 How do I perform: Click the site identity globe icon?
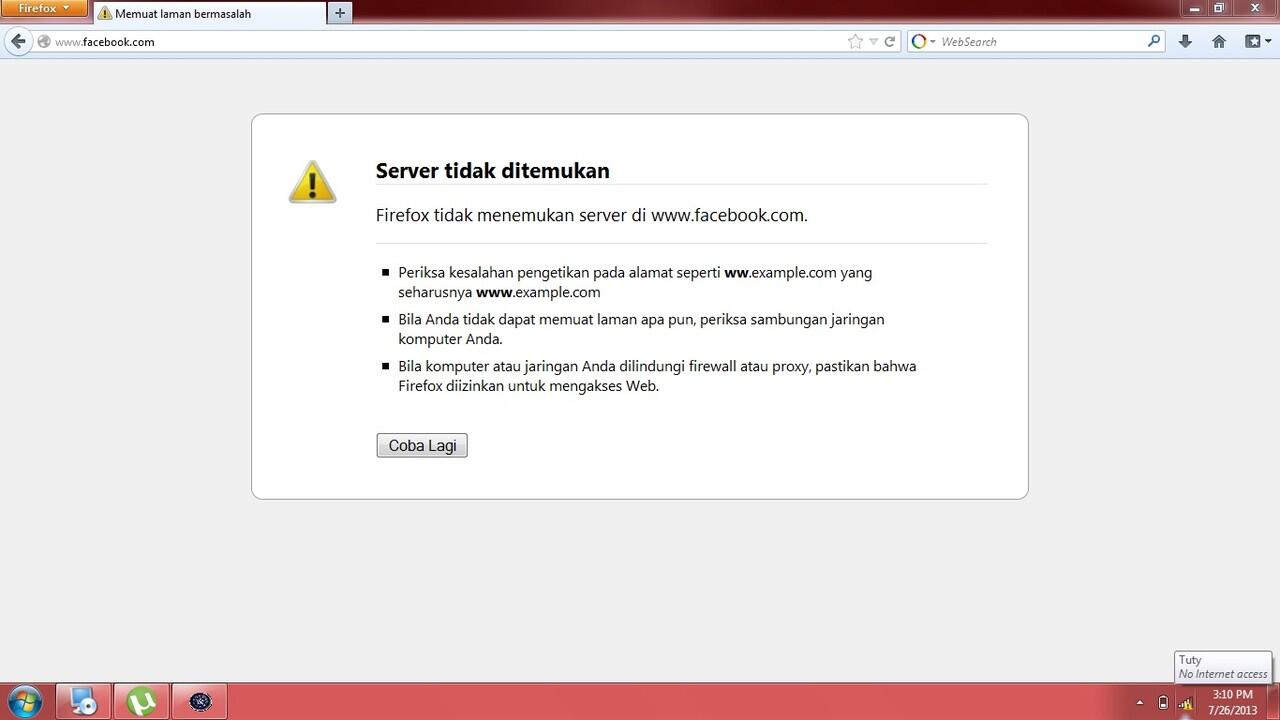coord(43,42)
